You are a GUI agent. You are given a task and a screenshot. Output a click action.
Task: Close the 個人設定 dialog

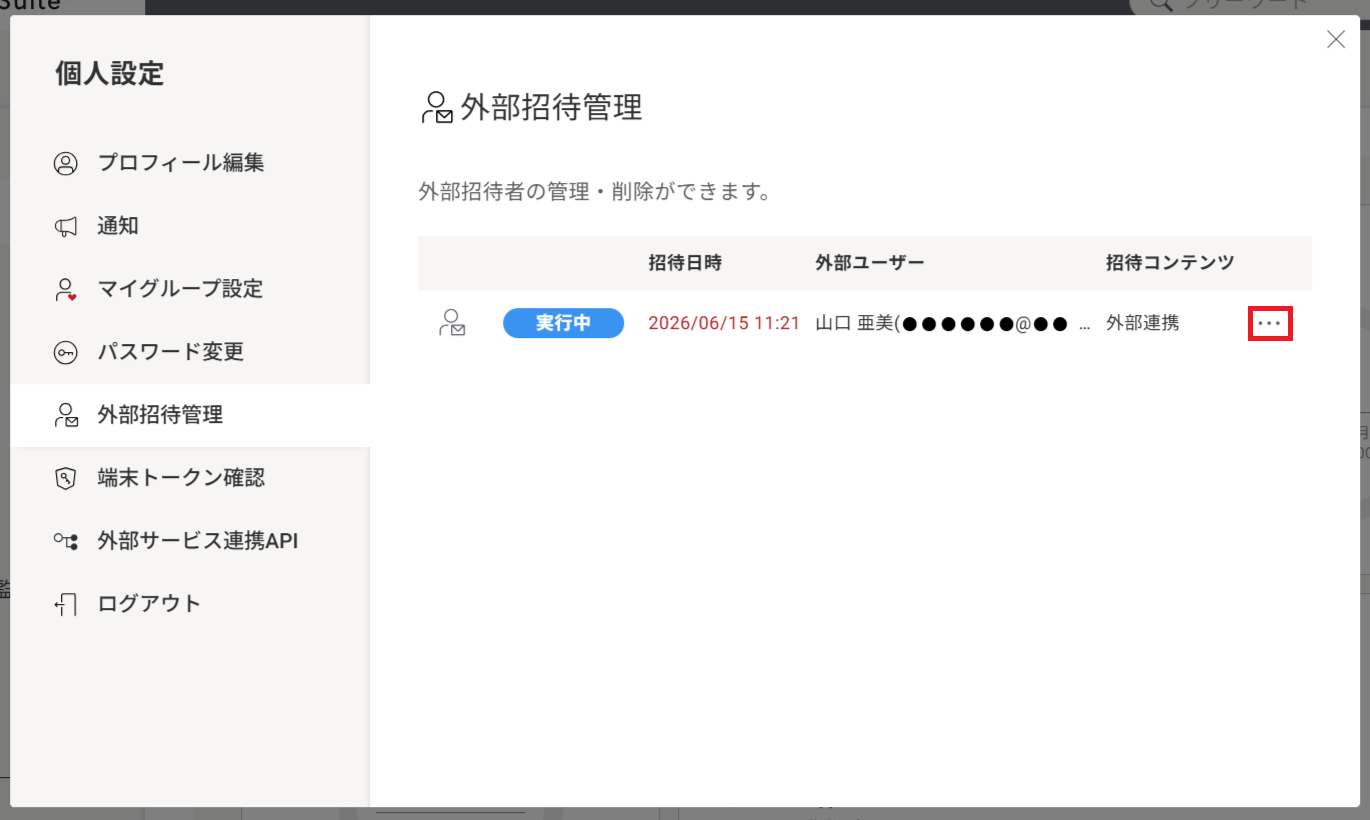tap(1335, 39)
